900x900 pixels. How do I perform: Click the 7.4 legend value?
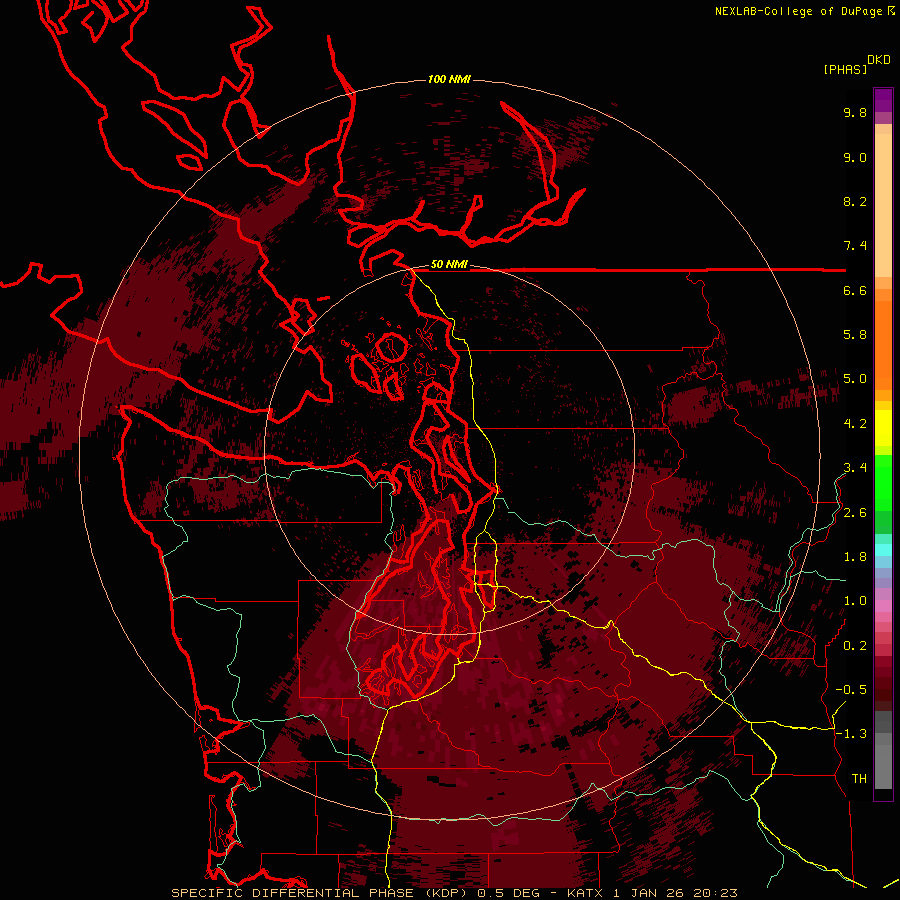[x=855, y=246]
